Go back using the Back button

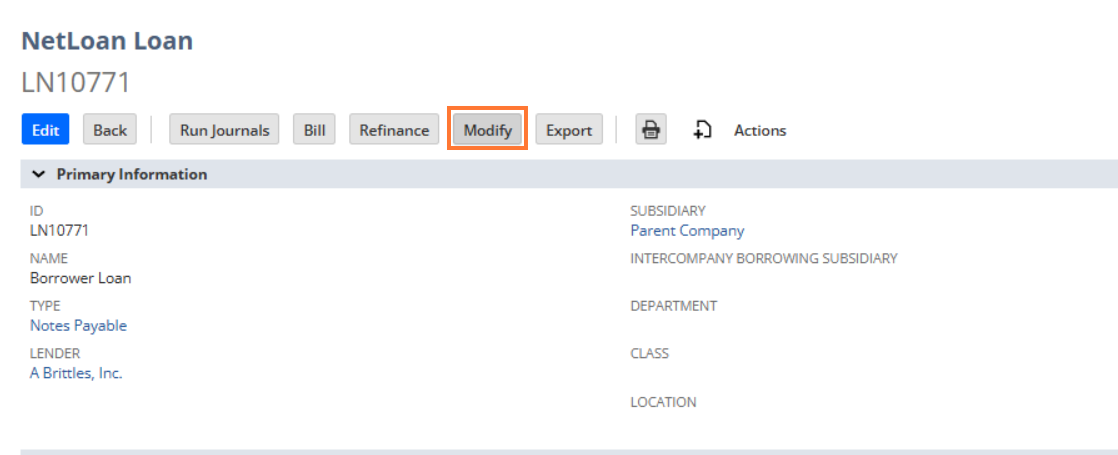110,130
